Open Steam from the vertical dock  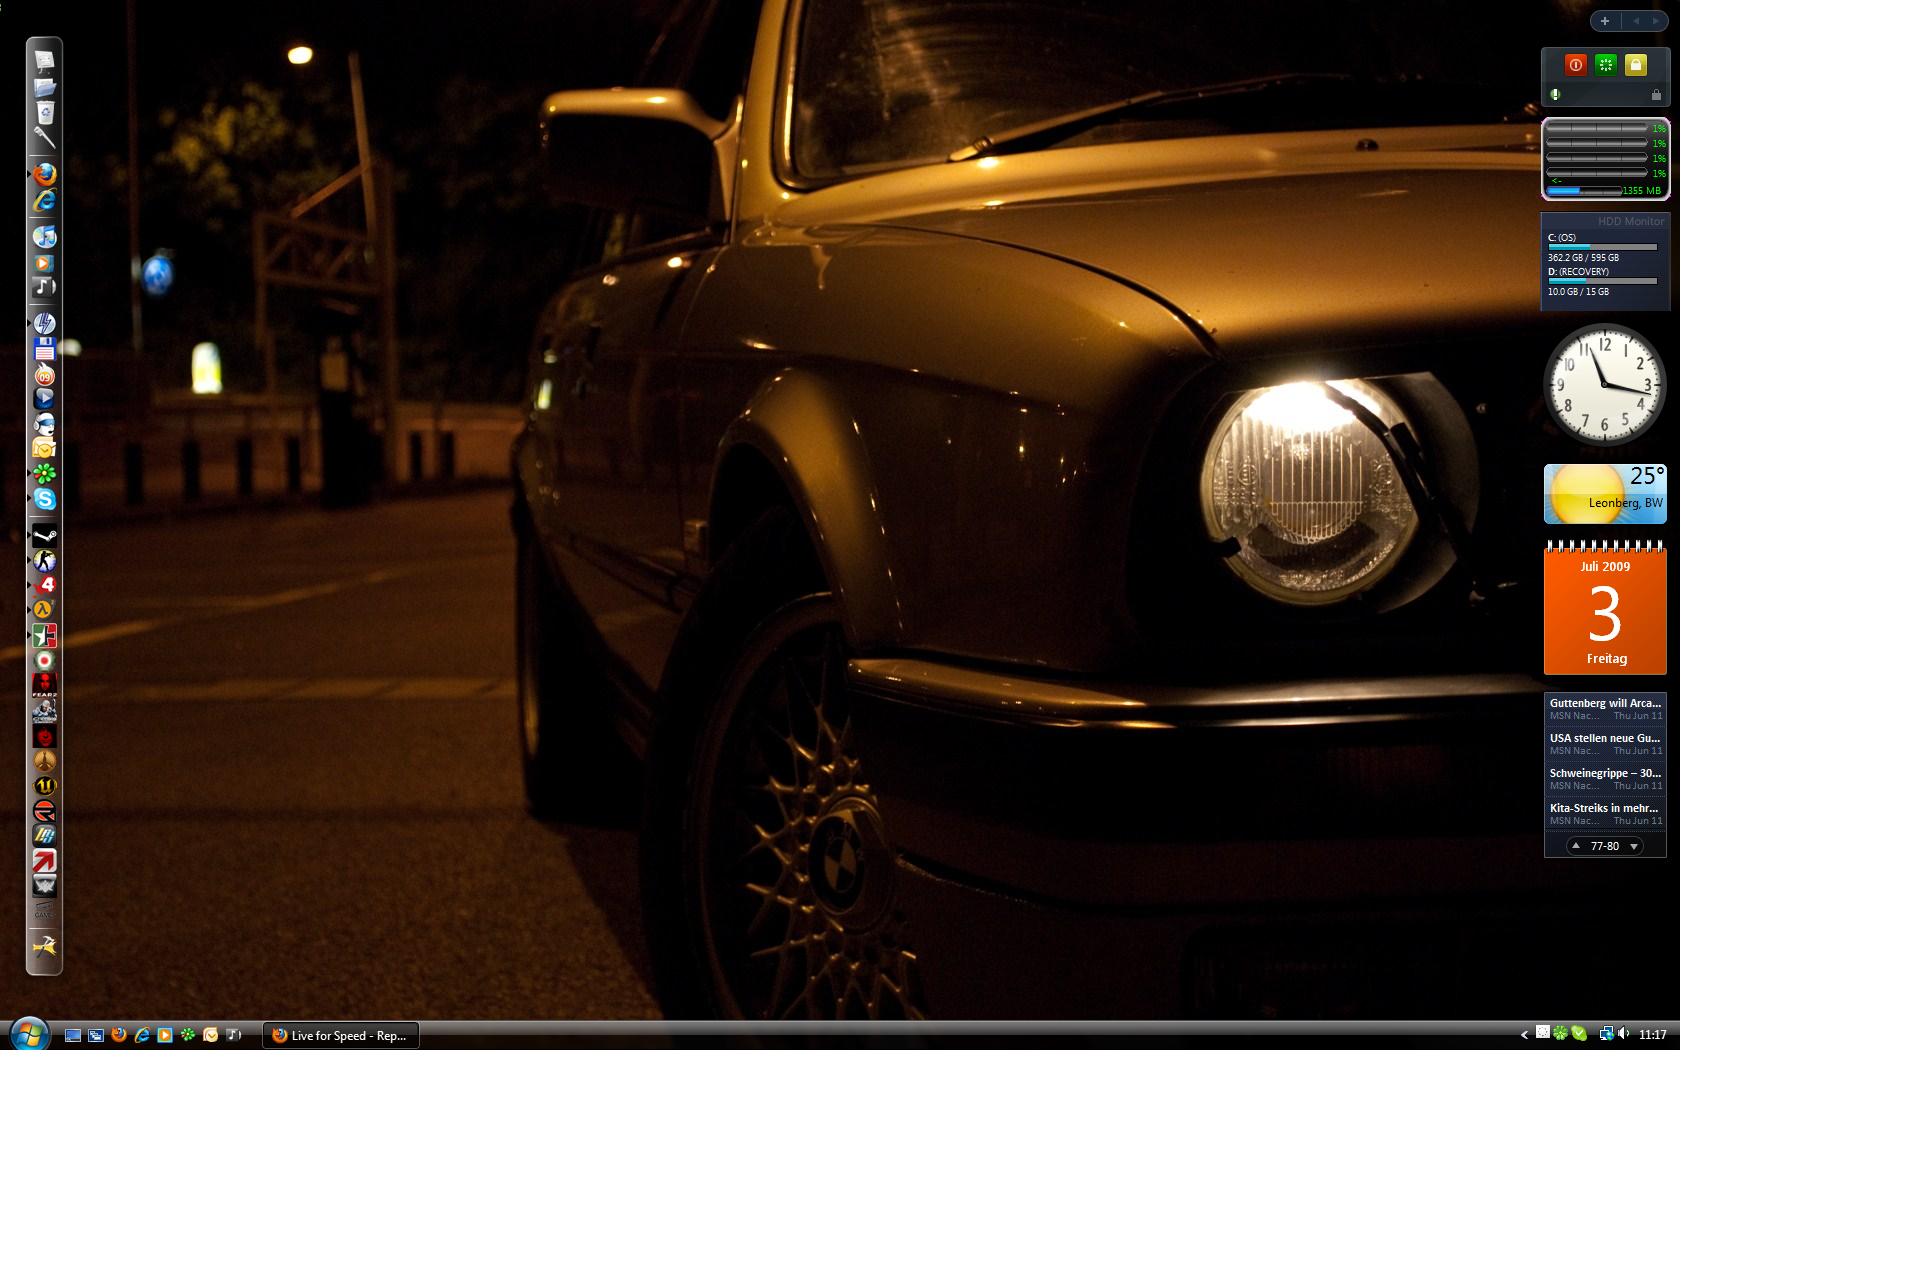(44, 536)
